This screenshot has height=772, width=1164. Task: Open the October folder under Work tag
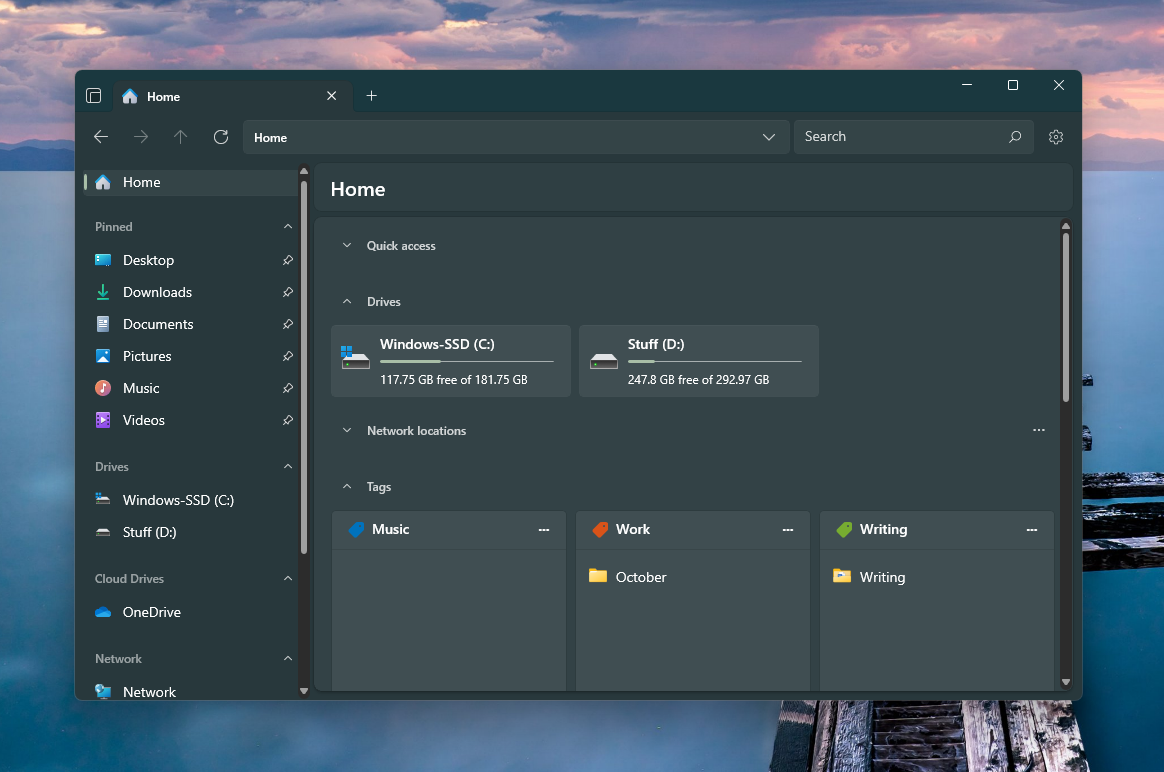[x=640, y=577]
